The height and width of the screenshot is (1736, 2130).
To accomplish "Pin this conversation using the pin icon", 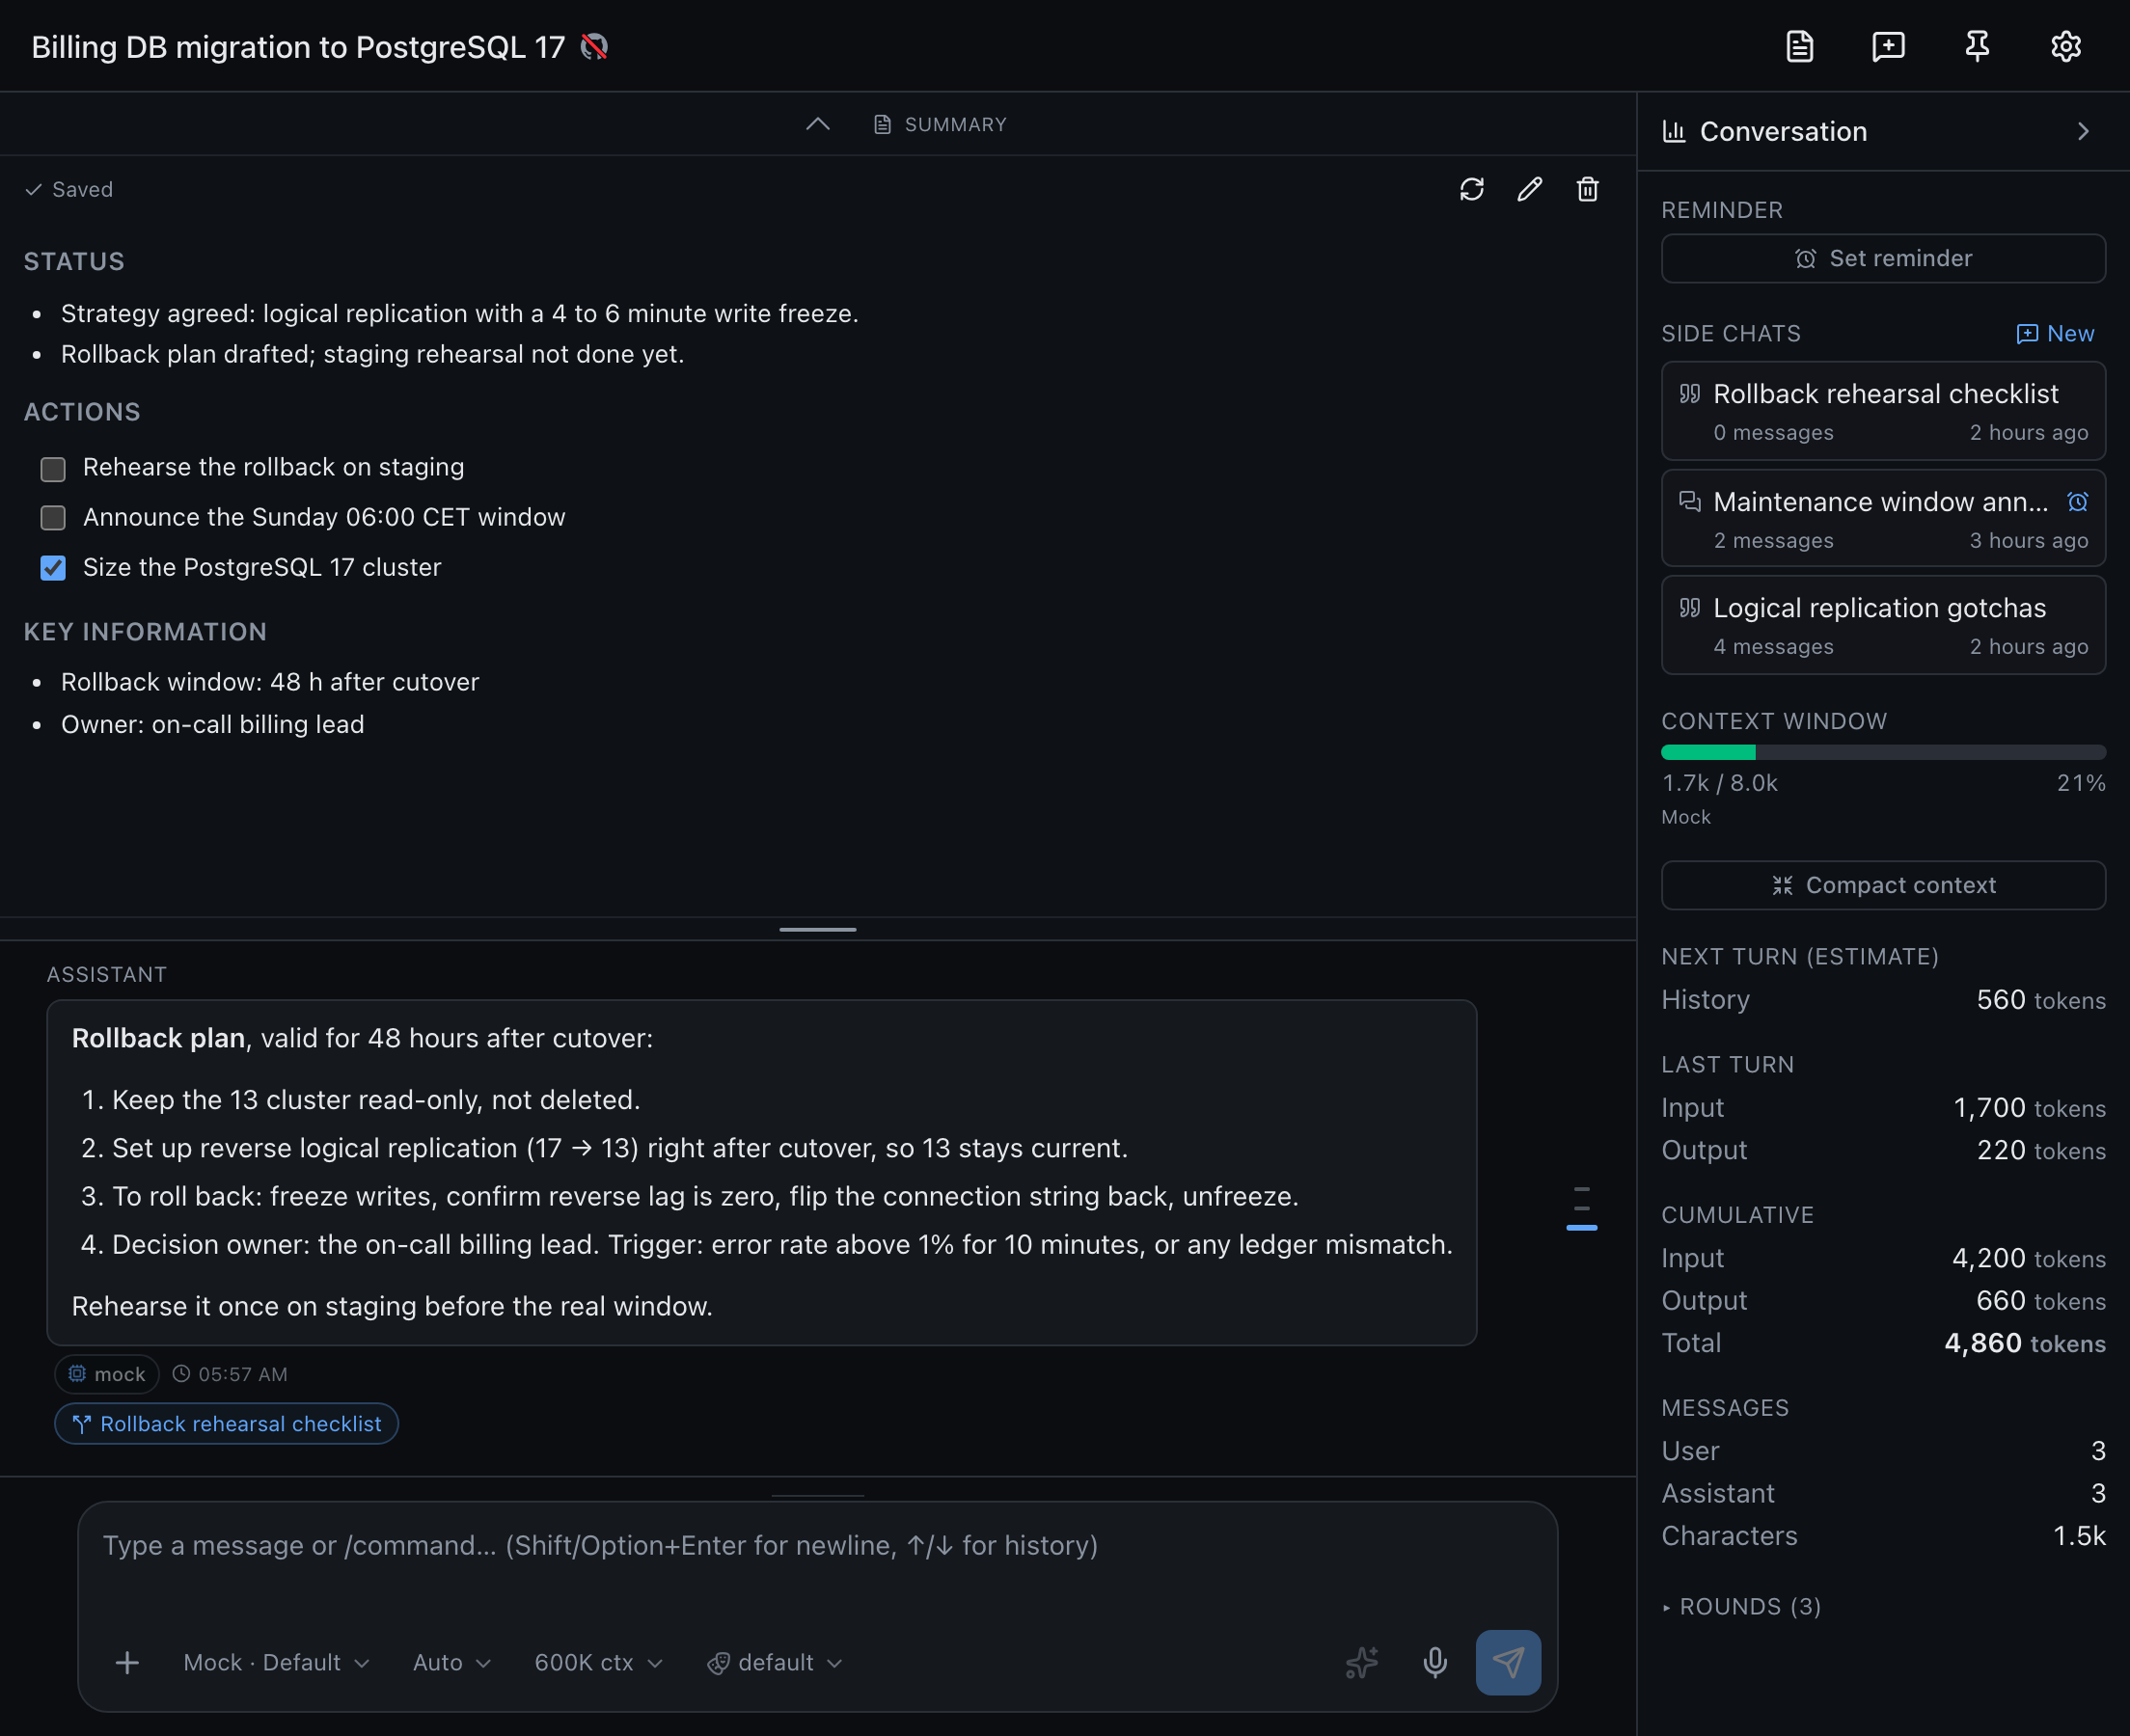I will pos(1977,46).
